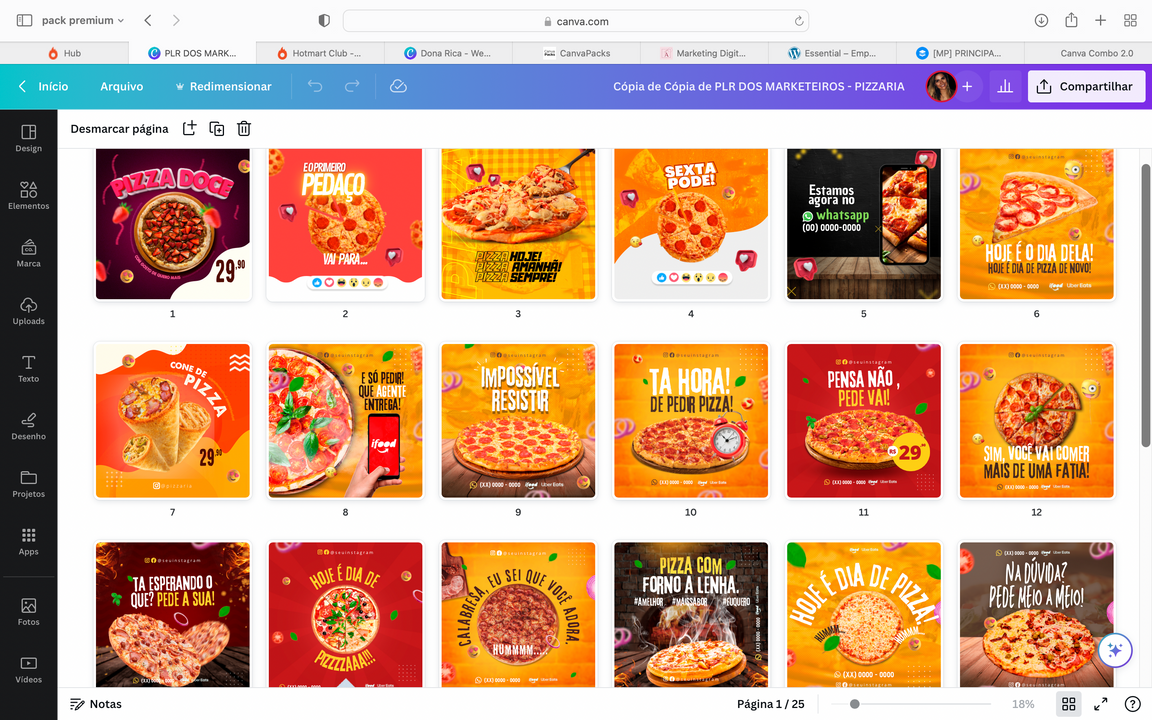This screenshot has height=720, width=1152.
Task: Duplicate the selected page icon
Action: 217,128
